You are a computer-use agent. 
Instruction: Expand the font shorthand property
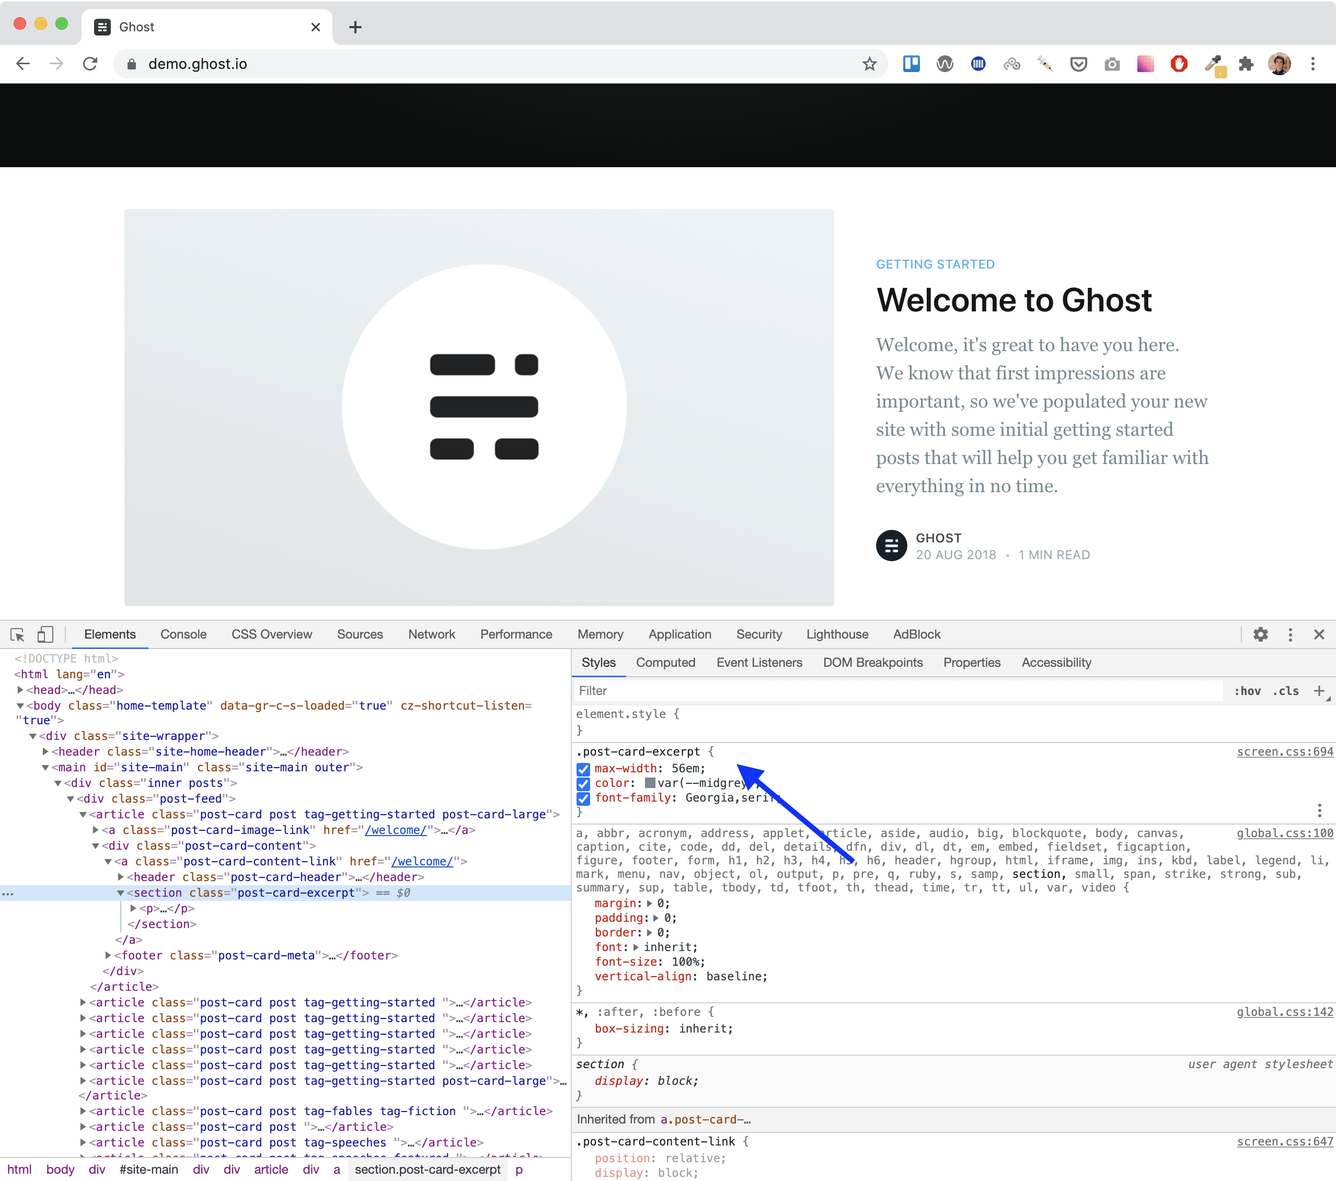click(636, 947)
